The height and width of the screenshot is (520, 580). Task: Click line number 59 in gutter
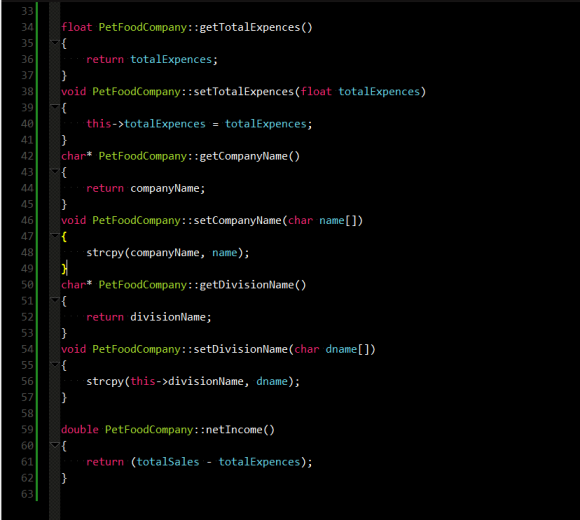coord(27,429)
